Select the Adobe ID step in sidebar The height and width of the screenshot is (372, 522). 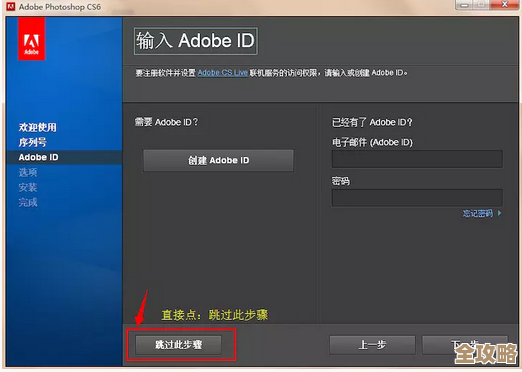tap(38, 157)
